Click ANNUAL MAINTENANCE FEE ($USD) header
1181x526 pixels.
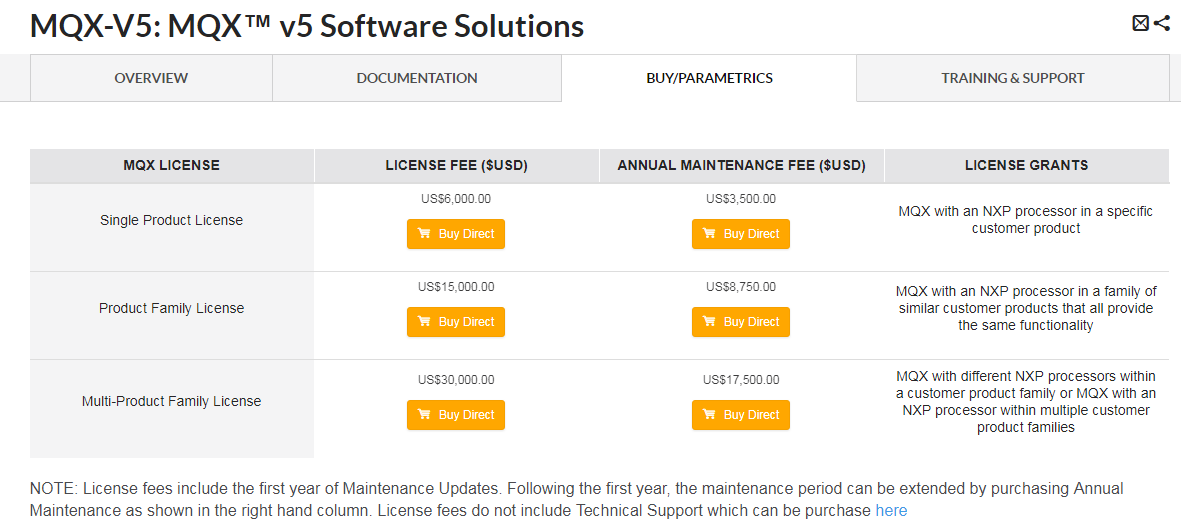741,166
